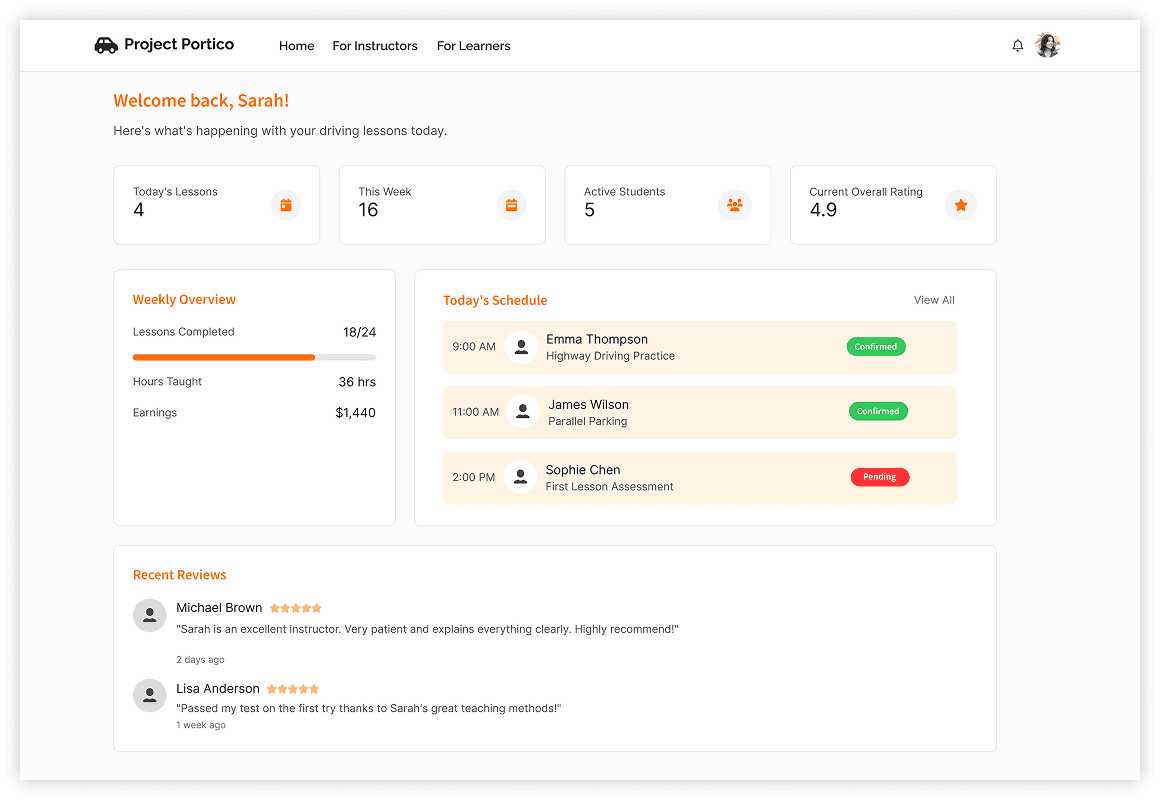
Task: Click the calendar icon in Today's Lessons card
Action: click(286, 205)
